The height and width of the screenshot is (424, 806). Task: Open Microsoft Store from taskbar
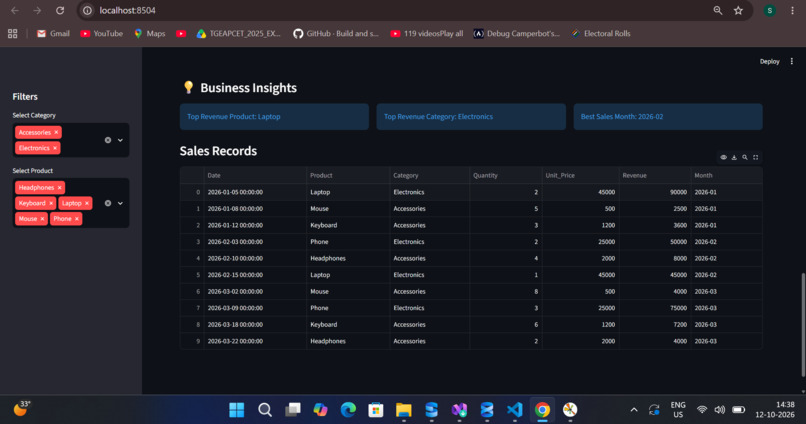click(x=376, y=410)
